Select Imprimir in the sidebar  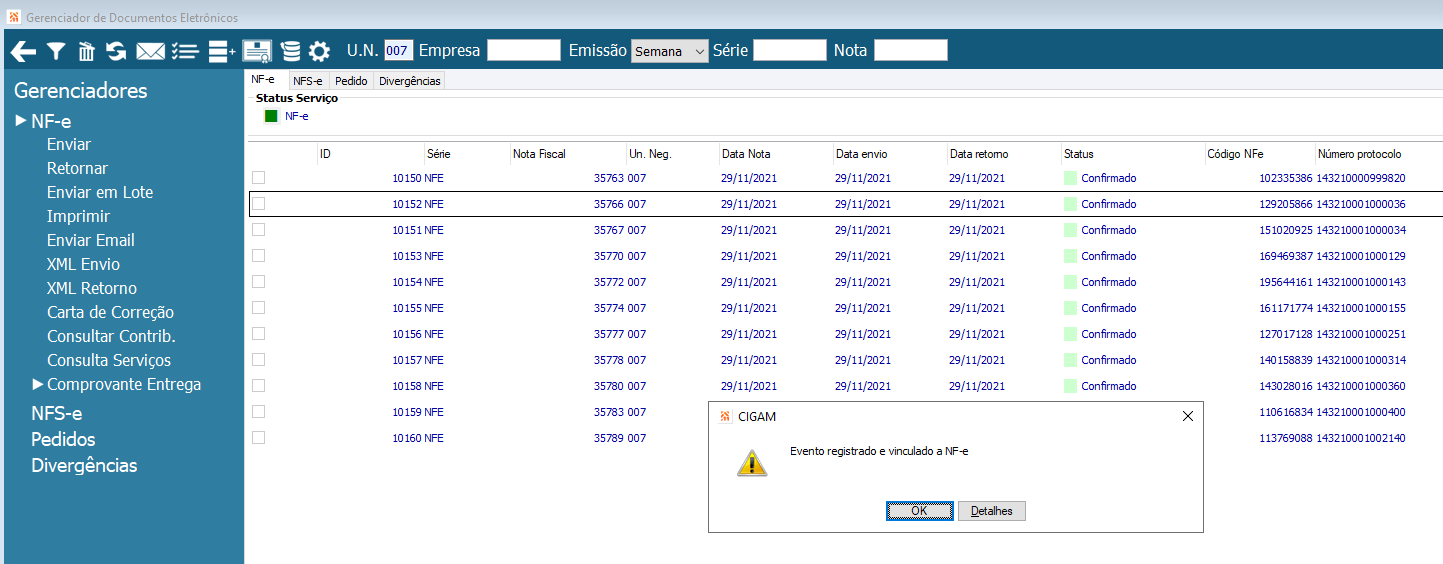(x=77, y=216)
